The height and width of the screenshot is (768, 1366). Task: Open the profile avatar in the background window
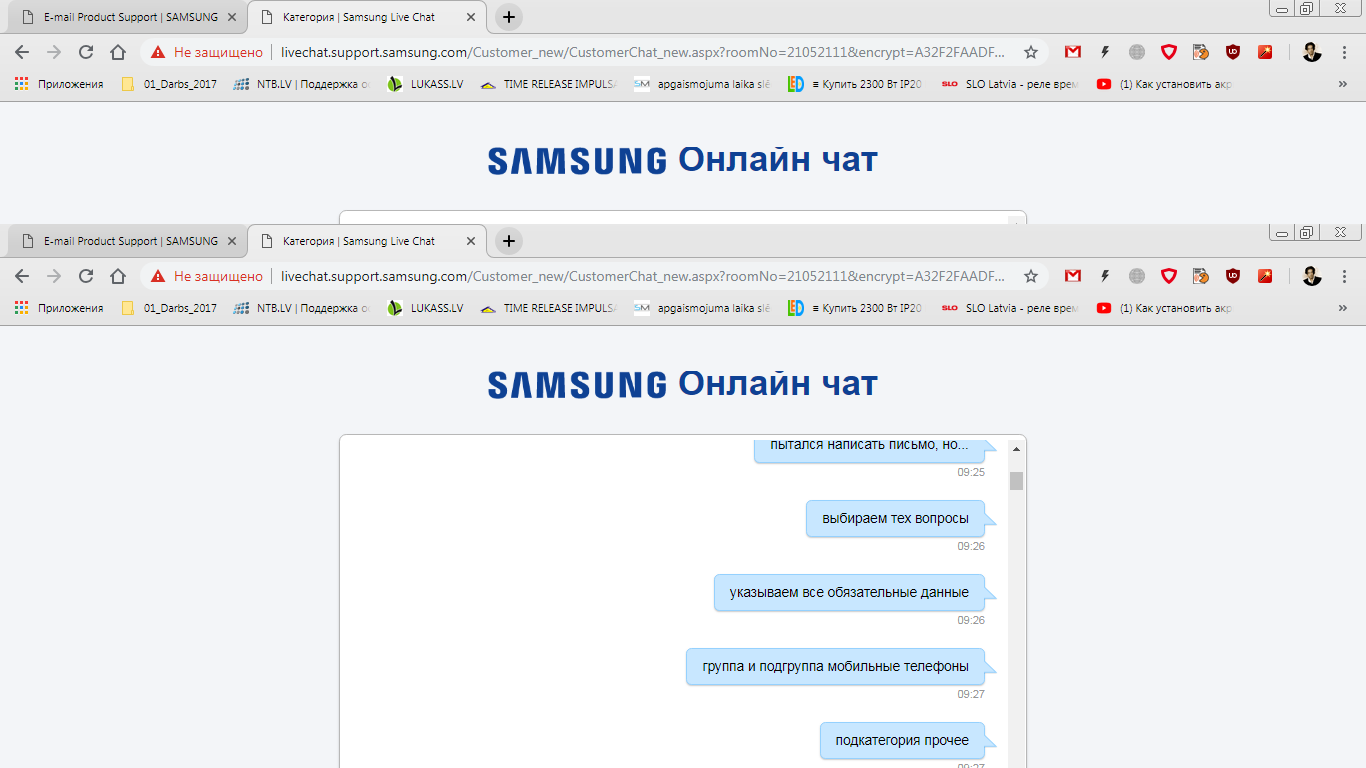pos(1312,52)
